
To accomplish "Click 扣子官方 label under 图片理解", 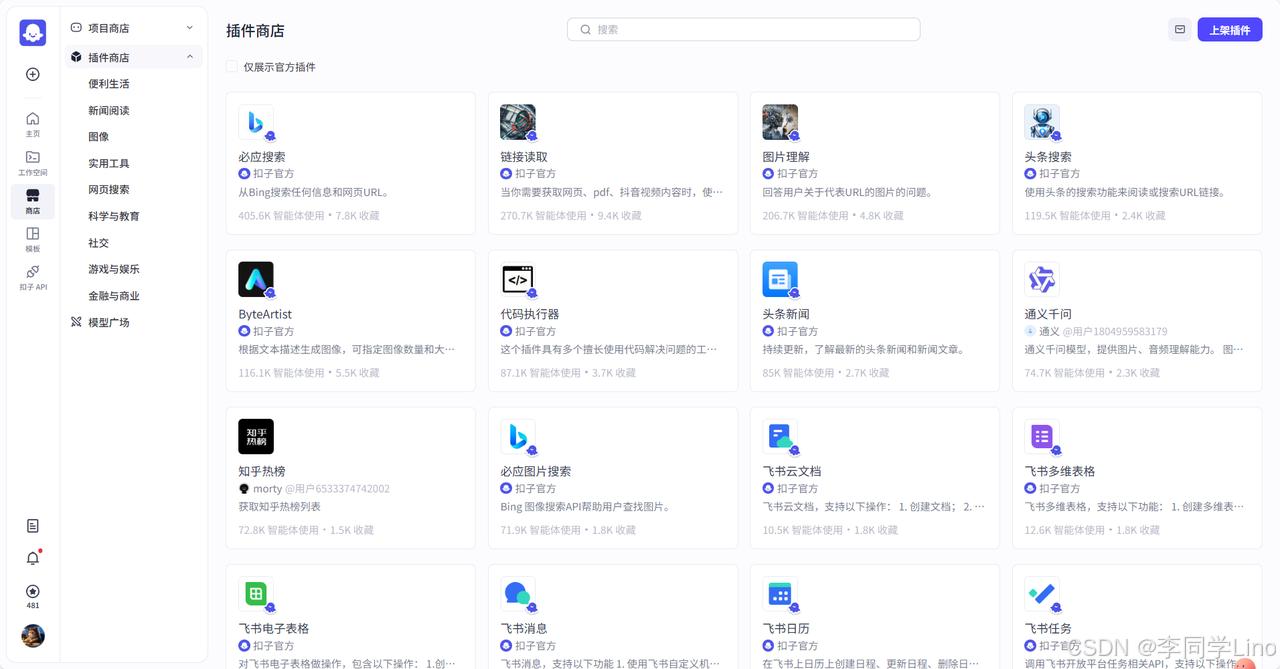I will [797, 174].
